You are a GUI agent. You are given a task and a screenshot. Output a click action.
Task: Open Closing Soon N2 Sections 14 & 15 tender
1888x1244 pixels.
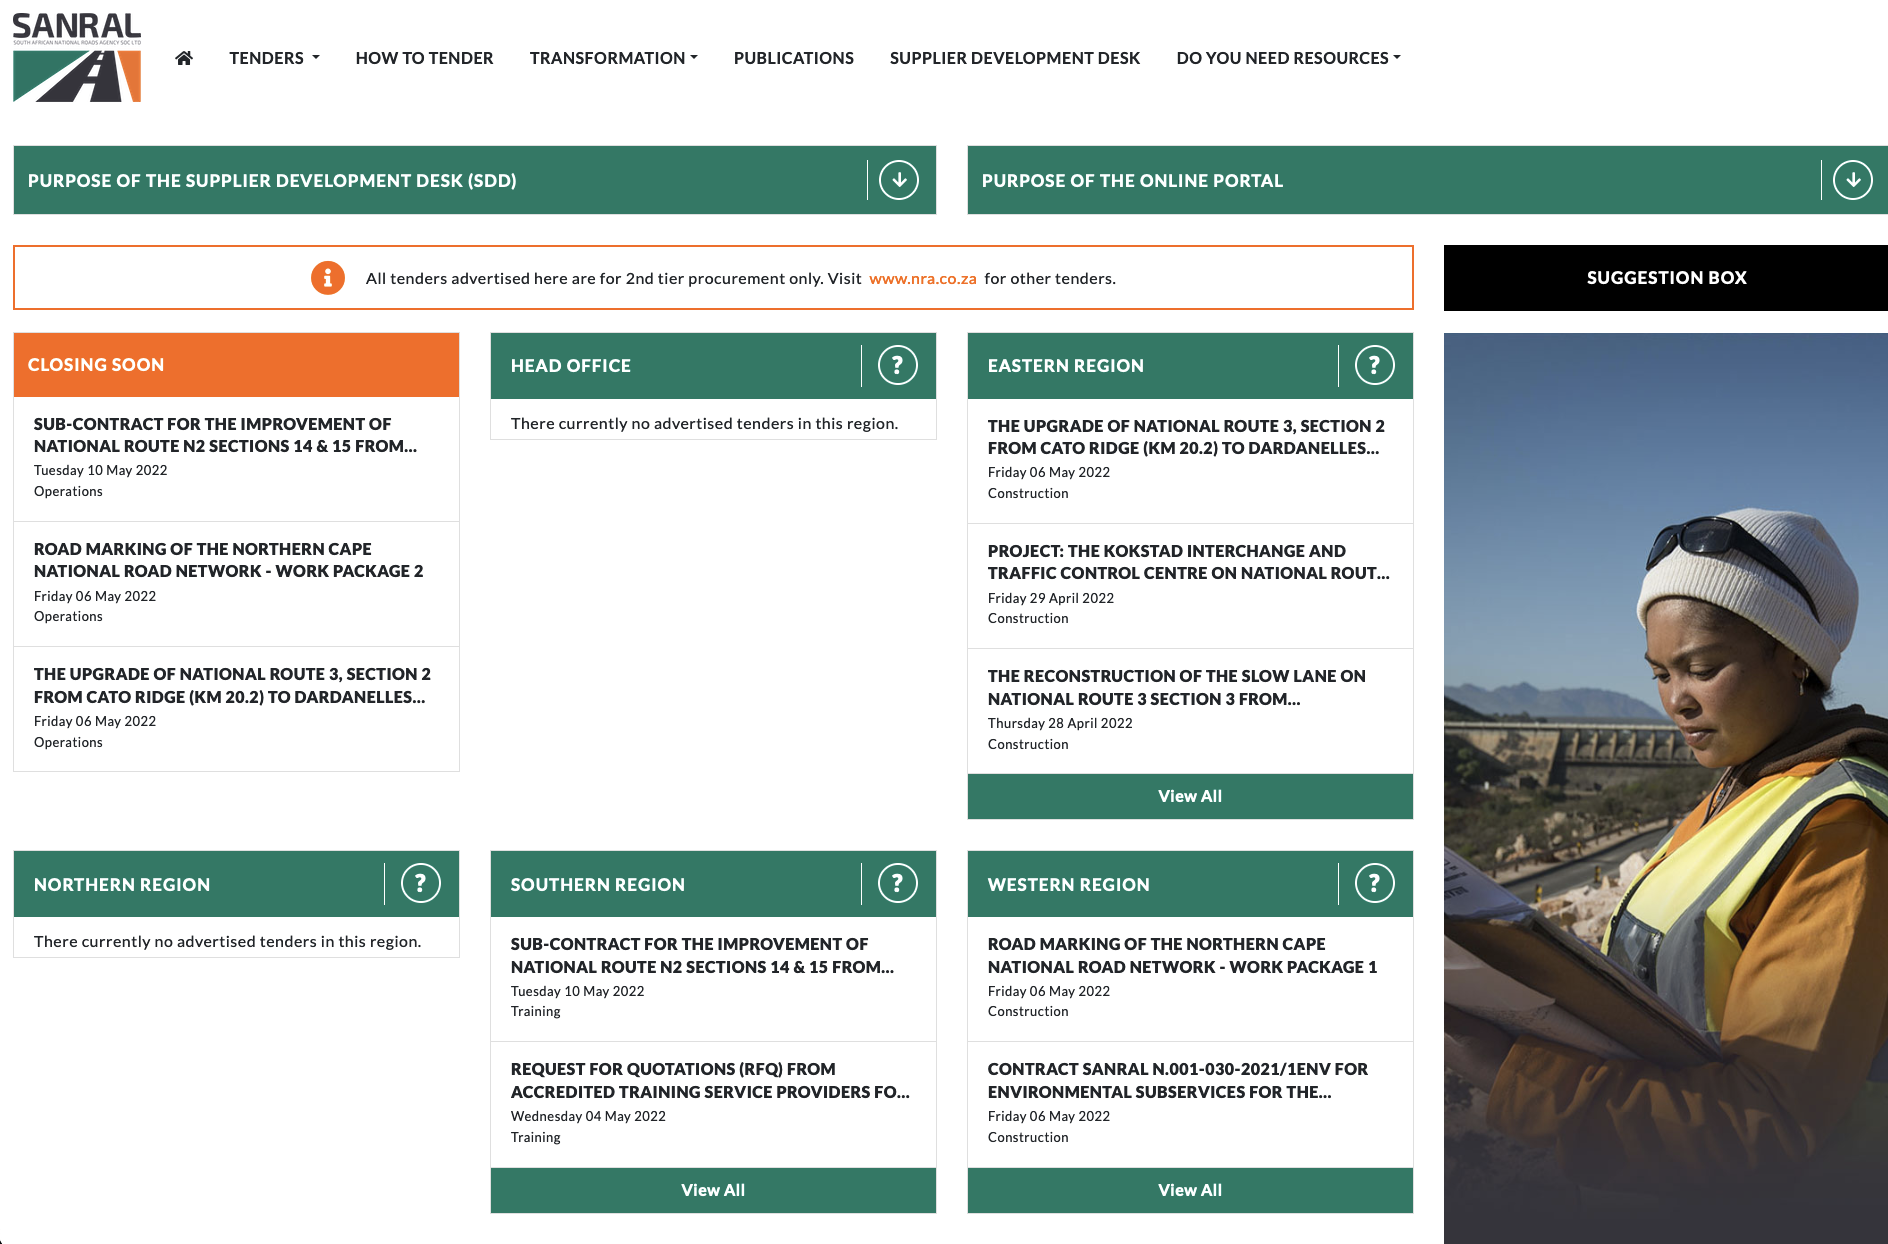tap(225, 435)
